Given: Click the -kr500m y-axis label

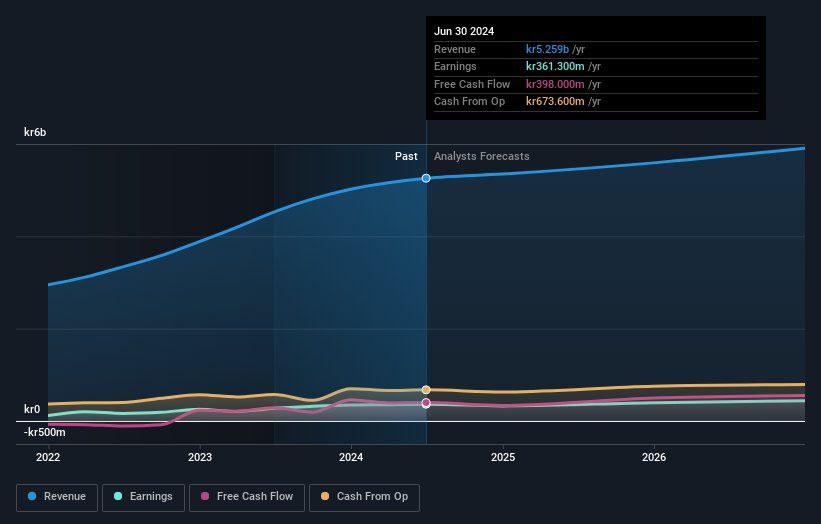Looking at the screenshot, I should [45, 432].
